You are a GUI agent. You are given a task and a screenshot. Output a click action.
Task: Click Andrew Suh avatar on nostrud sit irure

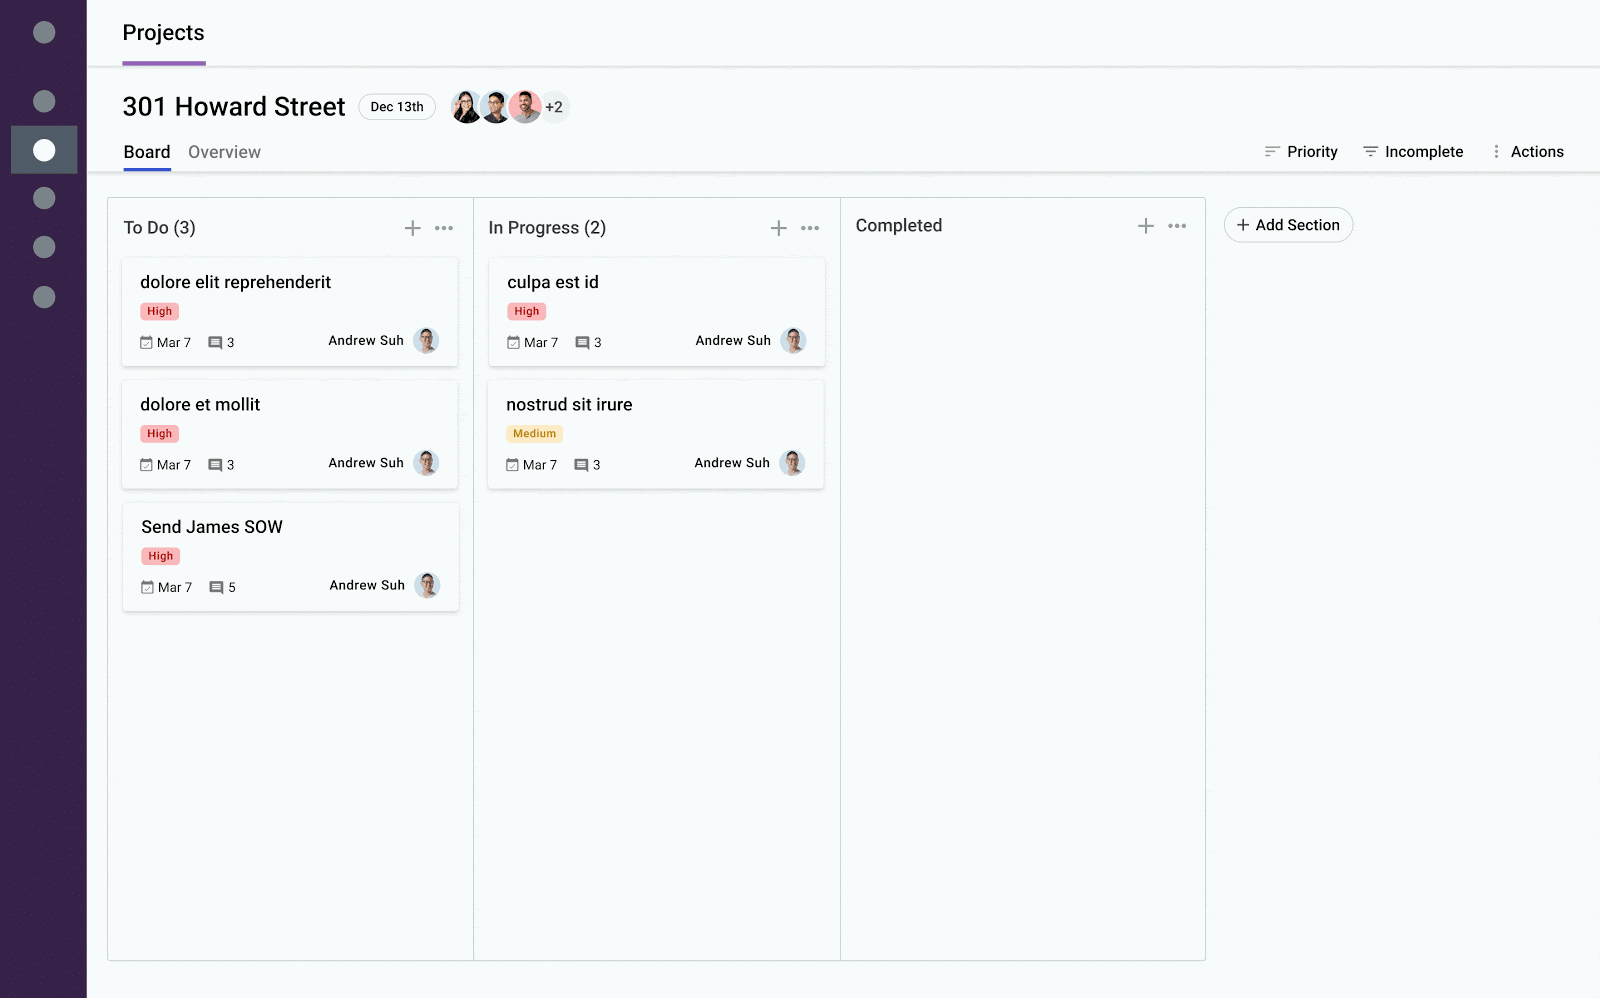(x=792, y=463)
